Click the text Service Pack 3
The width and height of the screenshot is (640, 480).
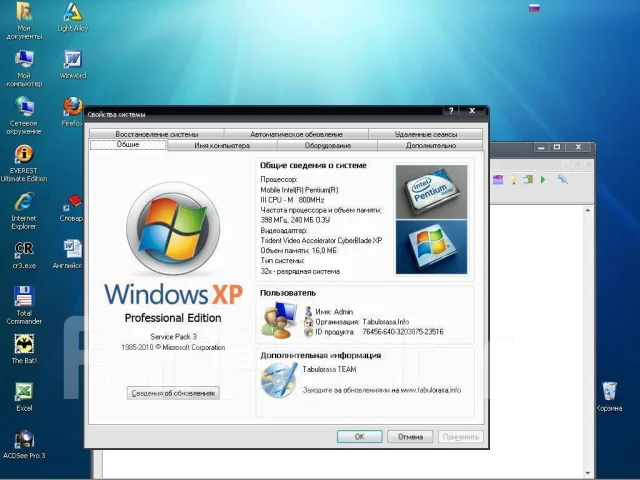click(x=173, y=337)
